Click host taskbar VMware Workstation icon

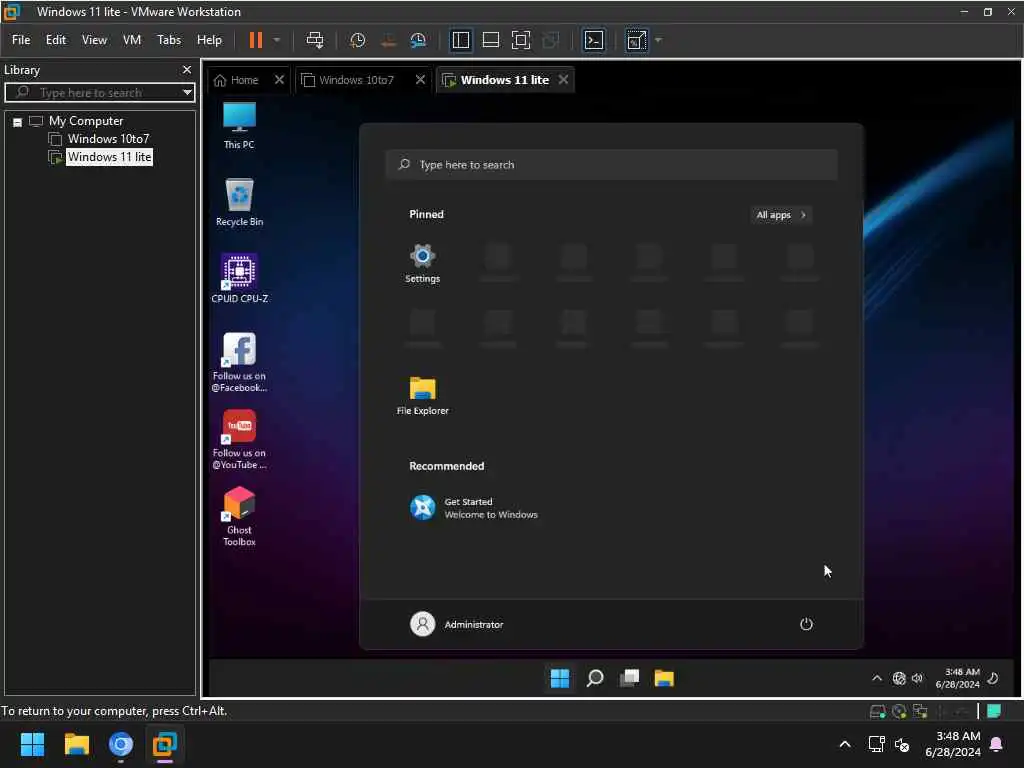click(x=165, y=744)
